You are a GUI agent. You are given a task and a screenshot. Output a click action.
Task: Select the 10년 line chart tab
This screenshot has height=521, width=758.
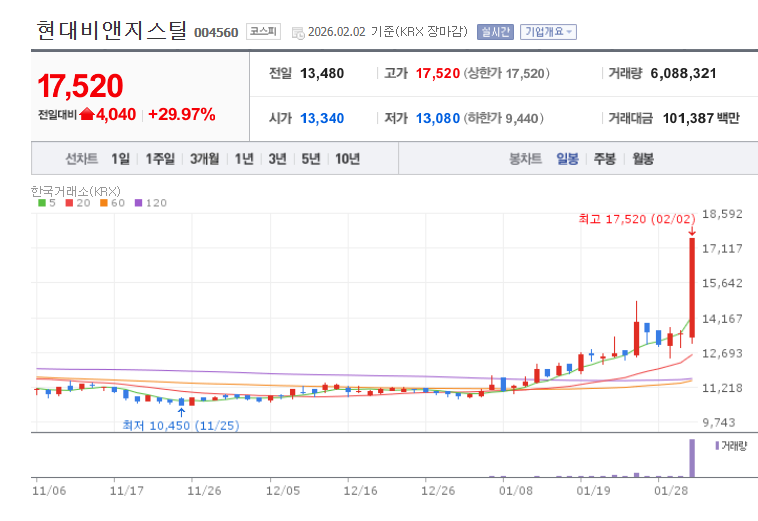pos(348,159)
